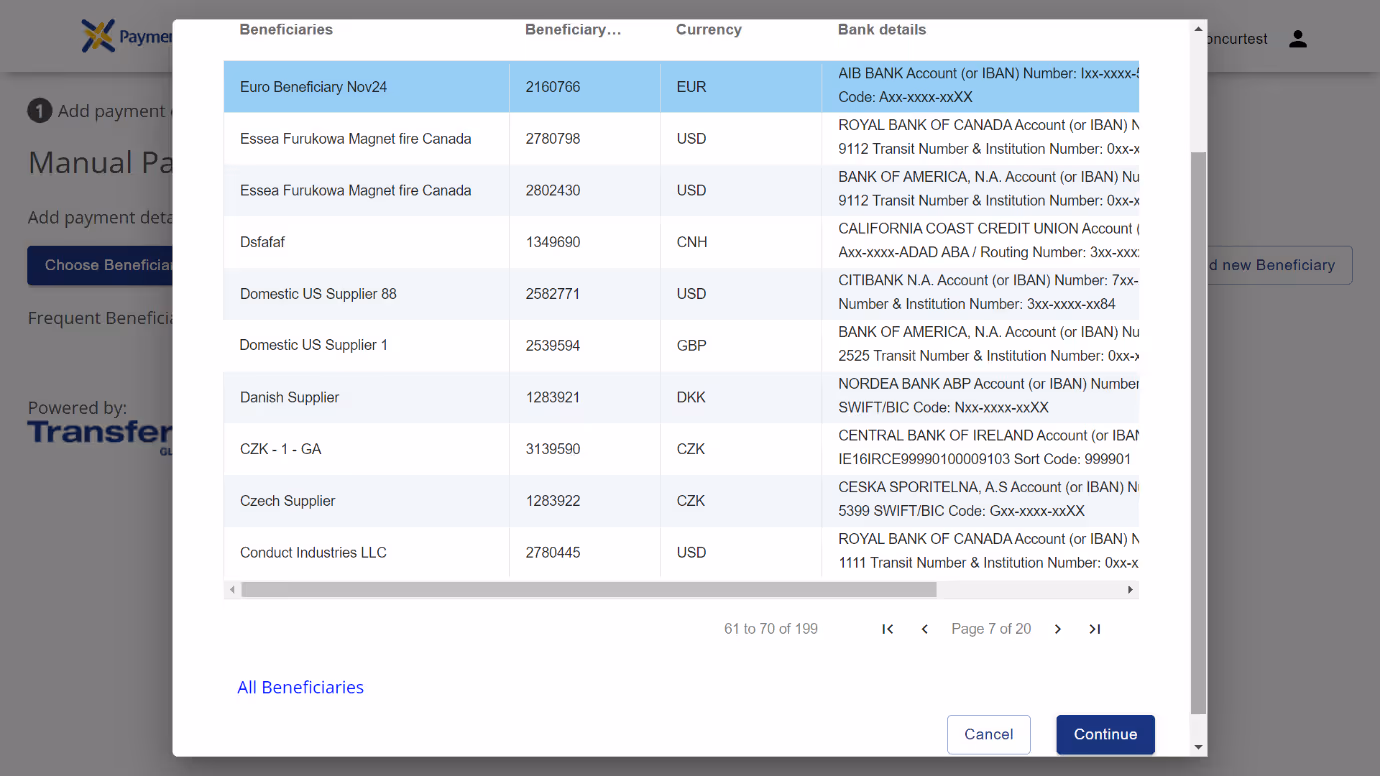Select the CZK - 1 - GA beneficiary
Image resolution: width=1380 pixels, height=776 pixels.
[x=681, y=449]
